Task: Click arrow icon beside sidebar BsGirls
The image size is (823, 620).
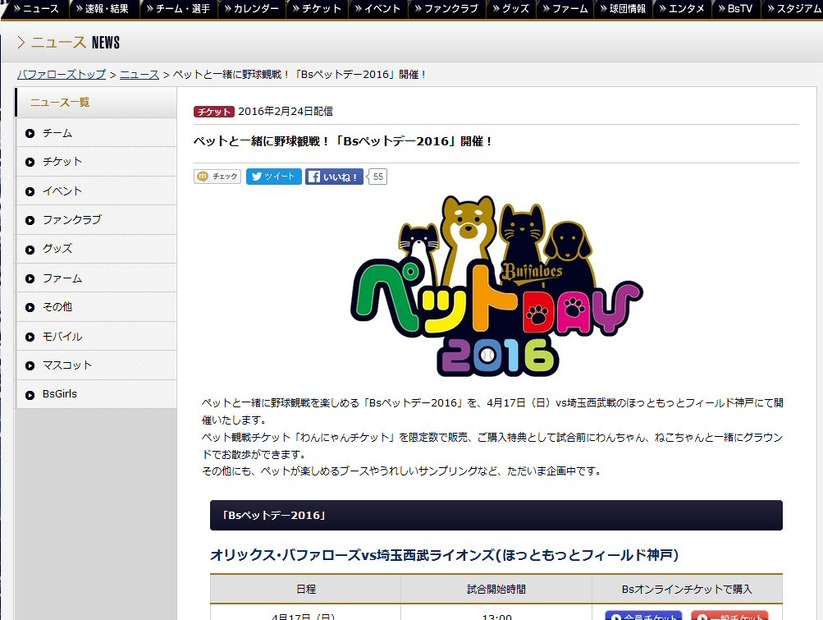Action: 30,395
